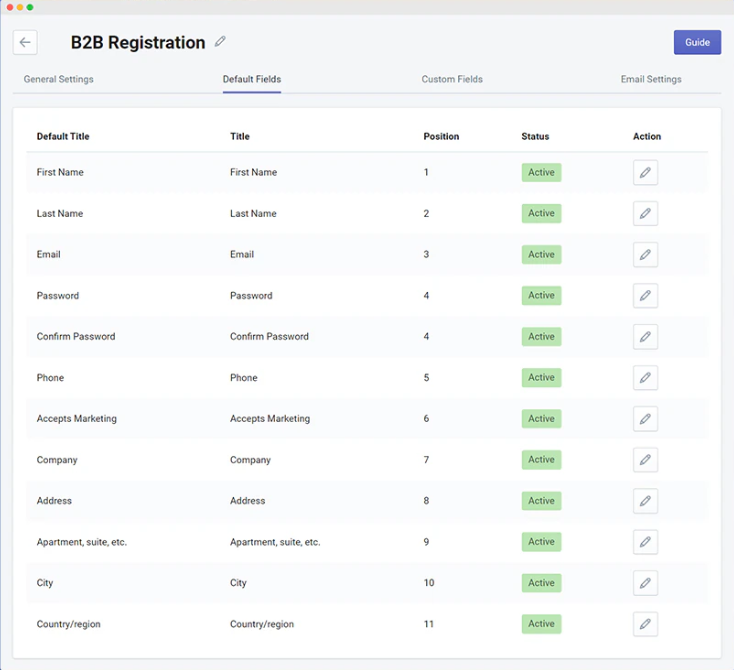Edit the Company field row
The height and width of the screenshot is (670, 734).
(x=645, y=460)
